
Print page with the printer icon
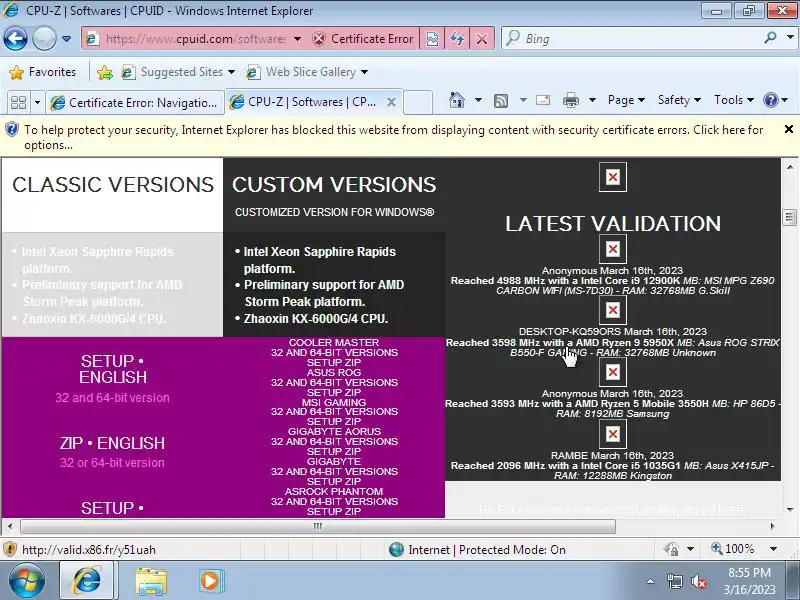click(x=570, y=101)
